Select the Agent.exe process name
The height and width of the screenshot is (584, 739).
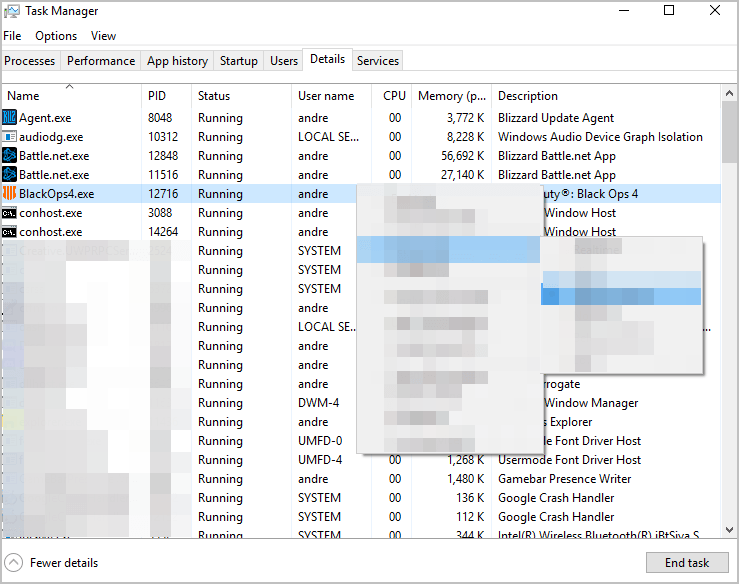[45, 118]
